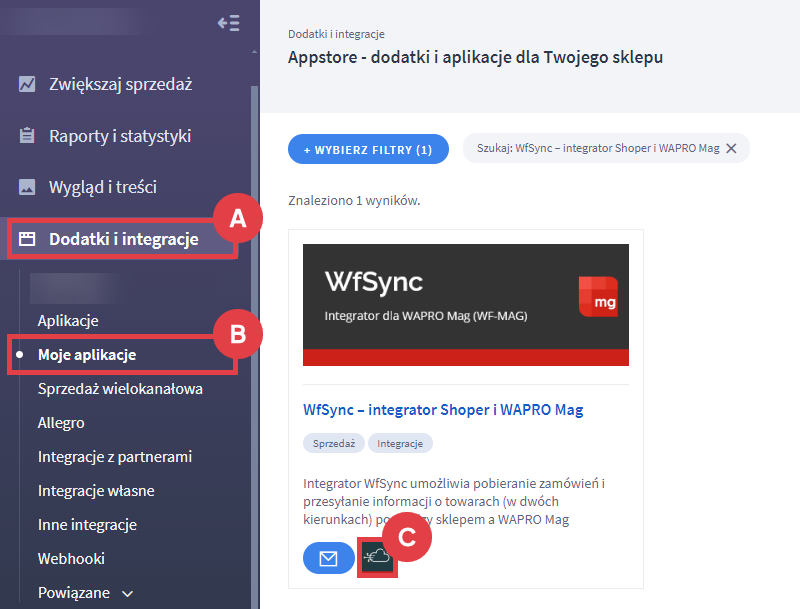Collapse the sidebar using the double-chevron icon

pyautogui.click(x=228, y=23)
